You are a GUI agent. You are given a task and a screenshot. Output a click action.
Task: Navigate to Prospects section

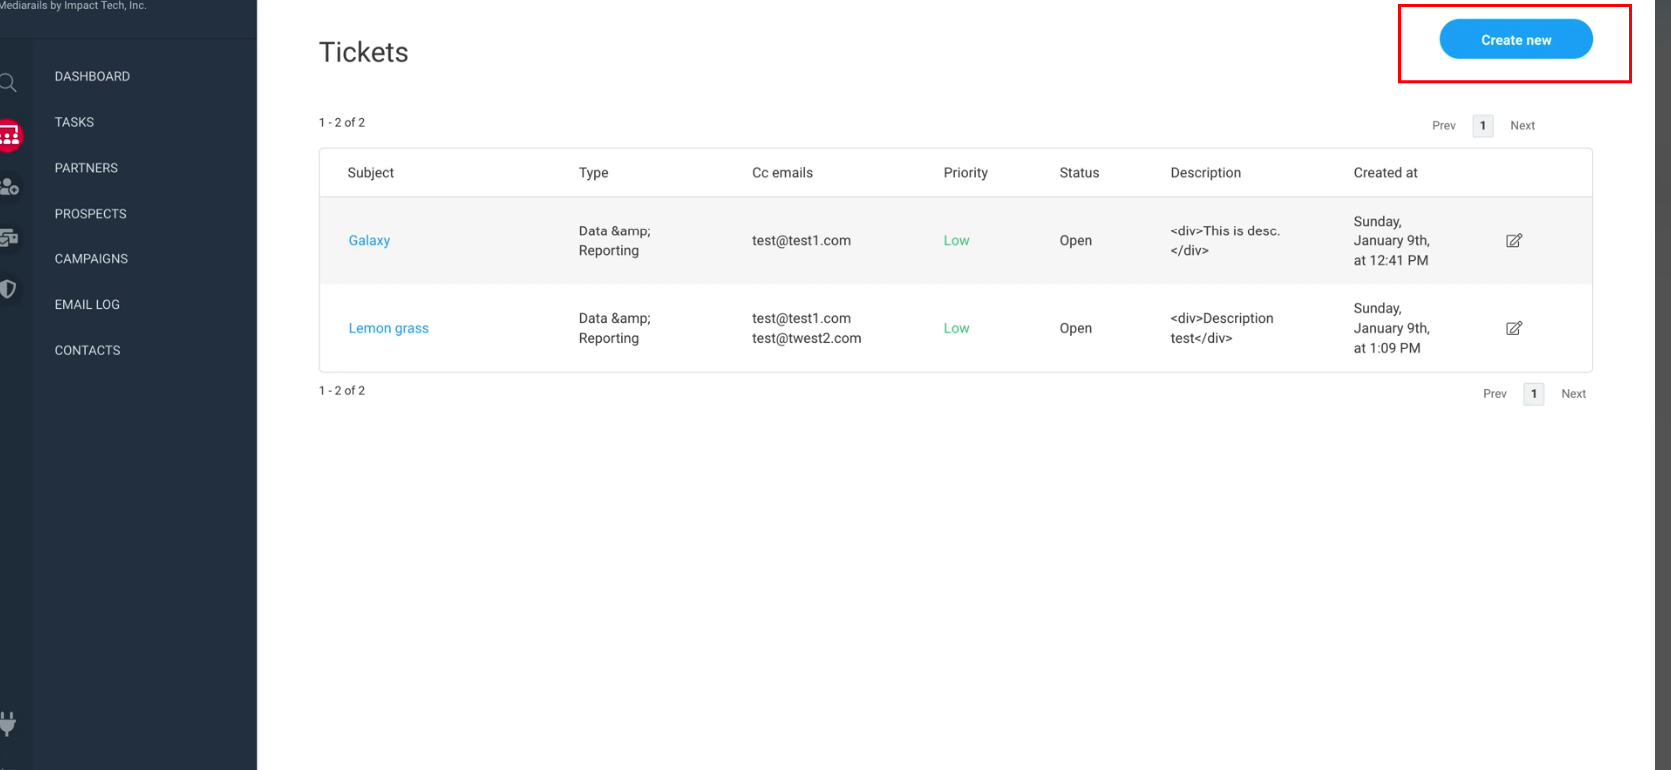[x=90, y=214]
